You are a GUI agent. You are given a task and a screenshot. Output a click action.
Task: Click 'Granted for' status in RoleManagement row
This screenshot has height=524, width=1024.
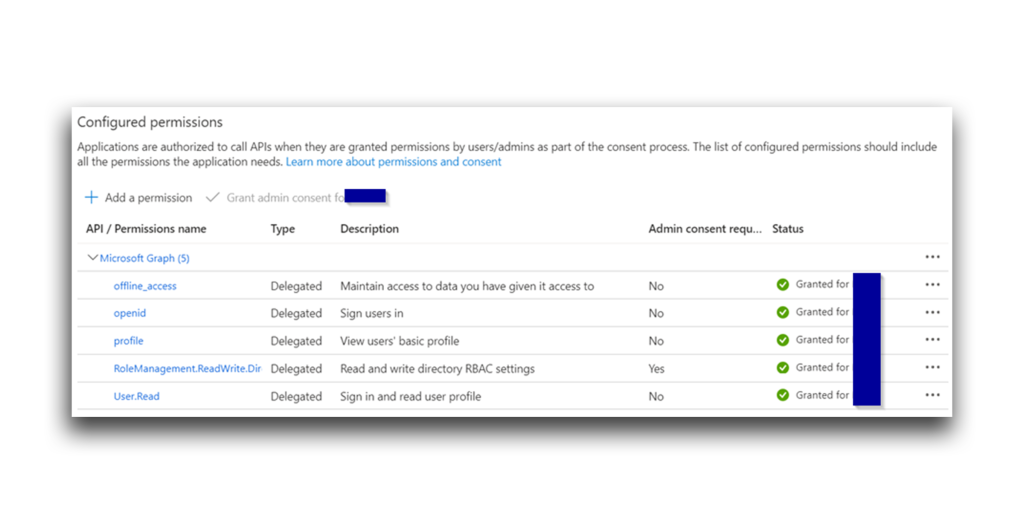(822, 367)
